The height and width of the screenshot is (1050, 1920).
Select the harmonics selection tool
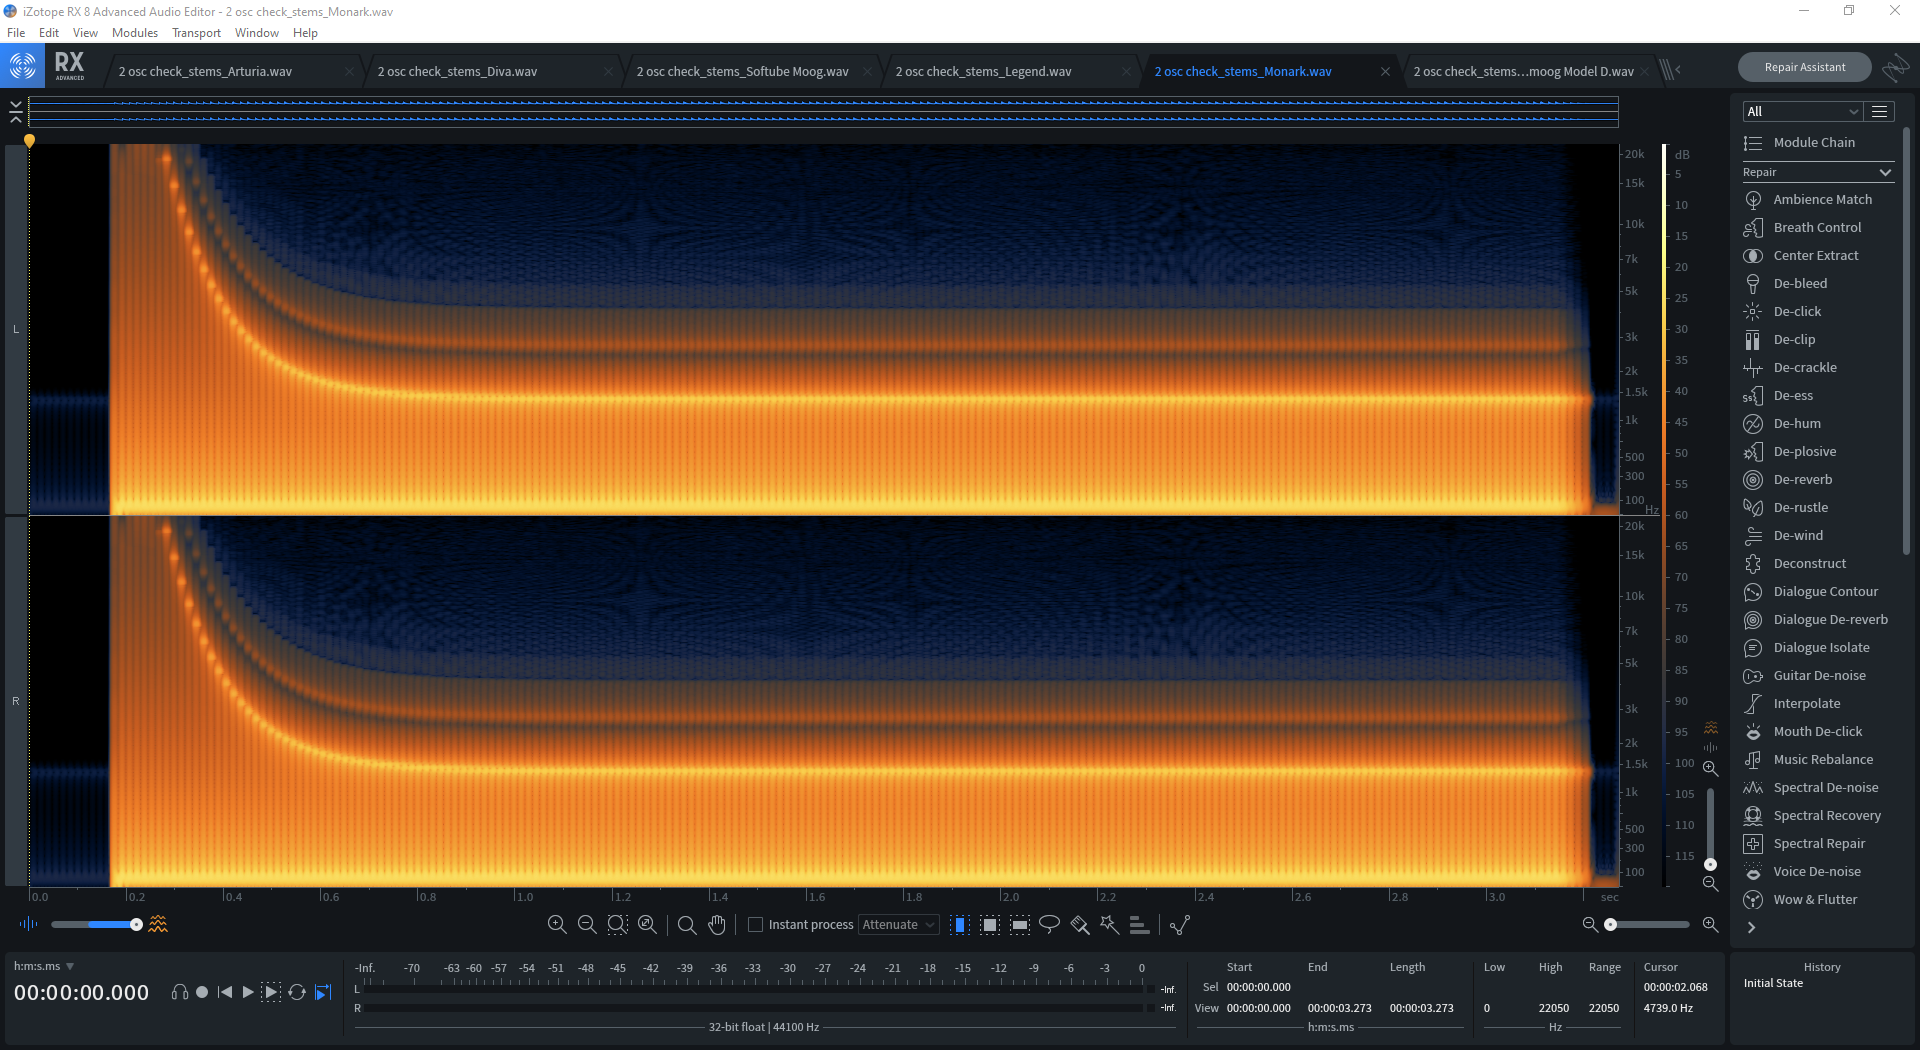(1139, 925)
